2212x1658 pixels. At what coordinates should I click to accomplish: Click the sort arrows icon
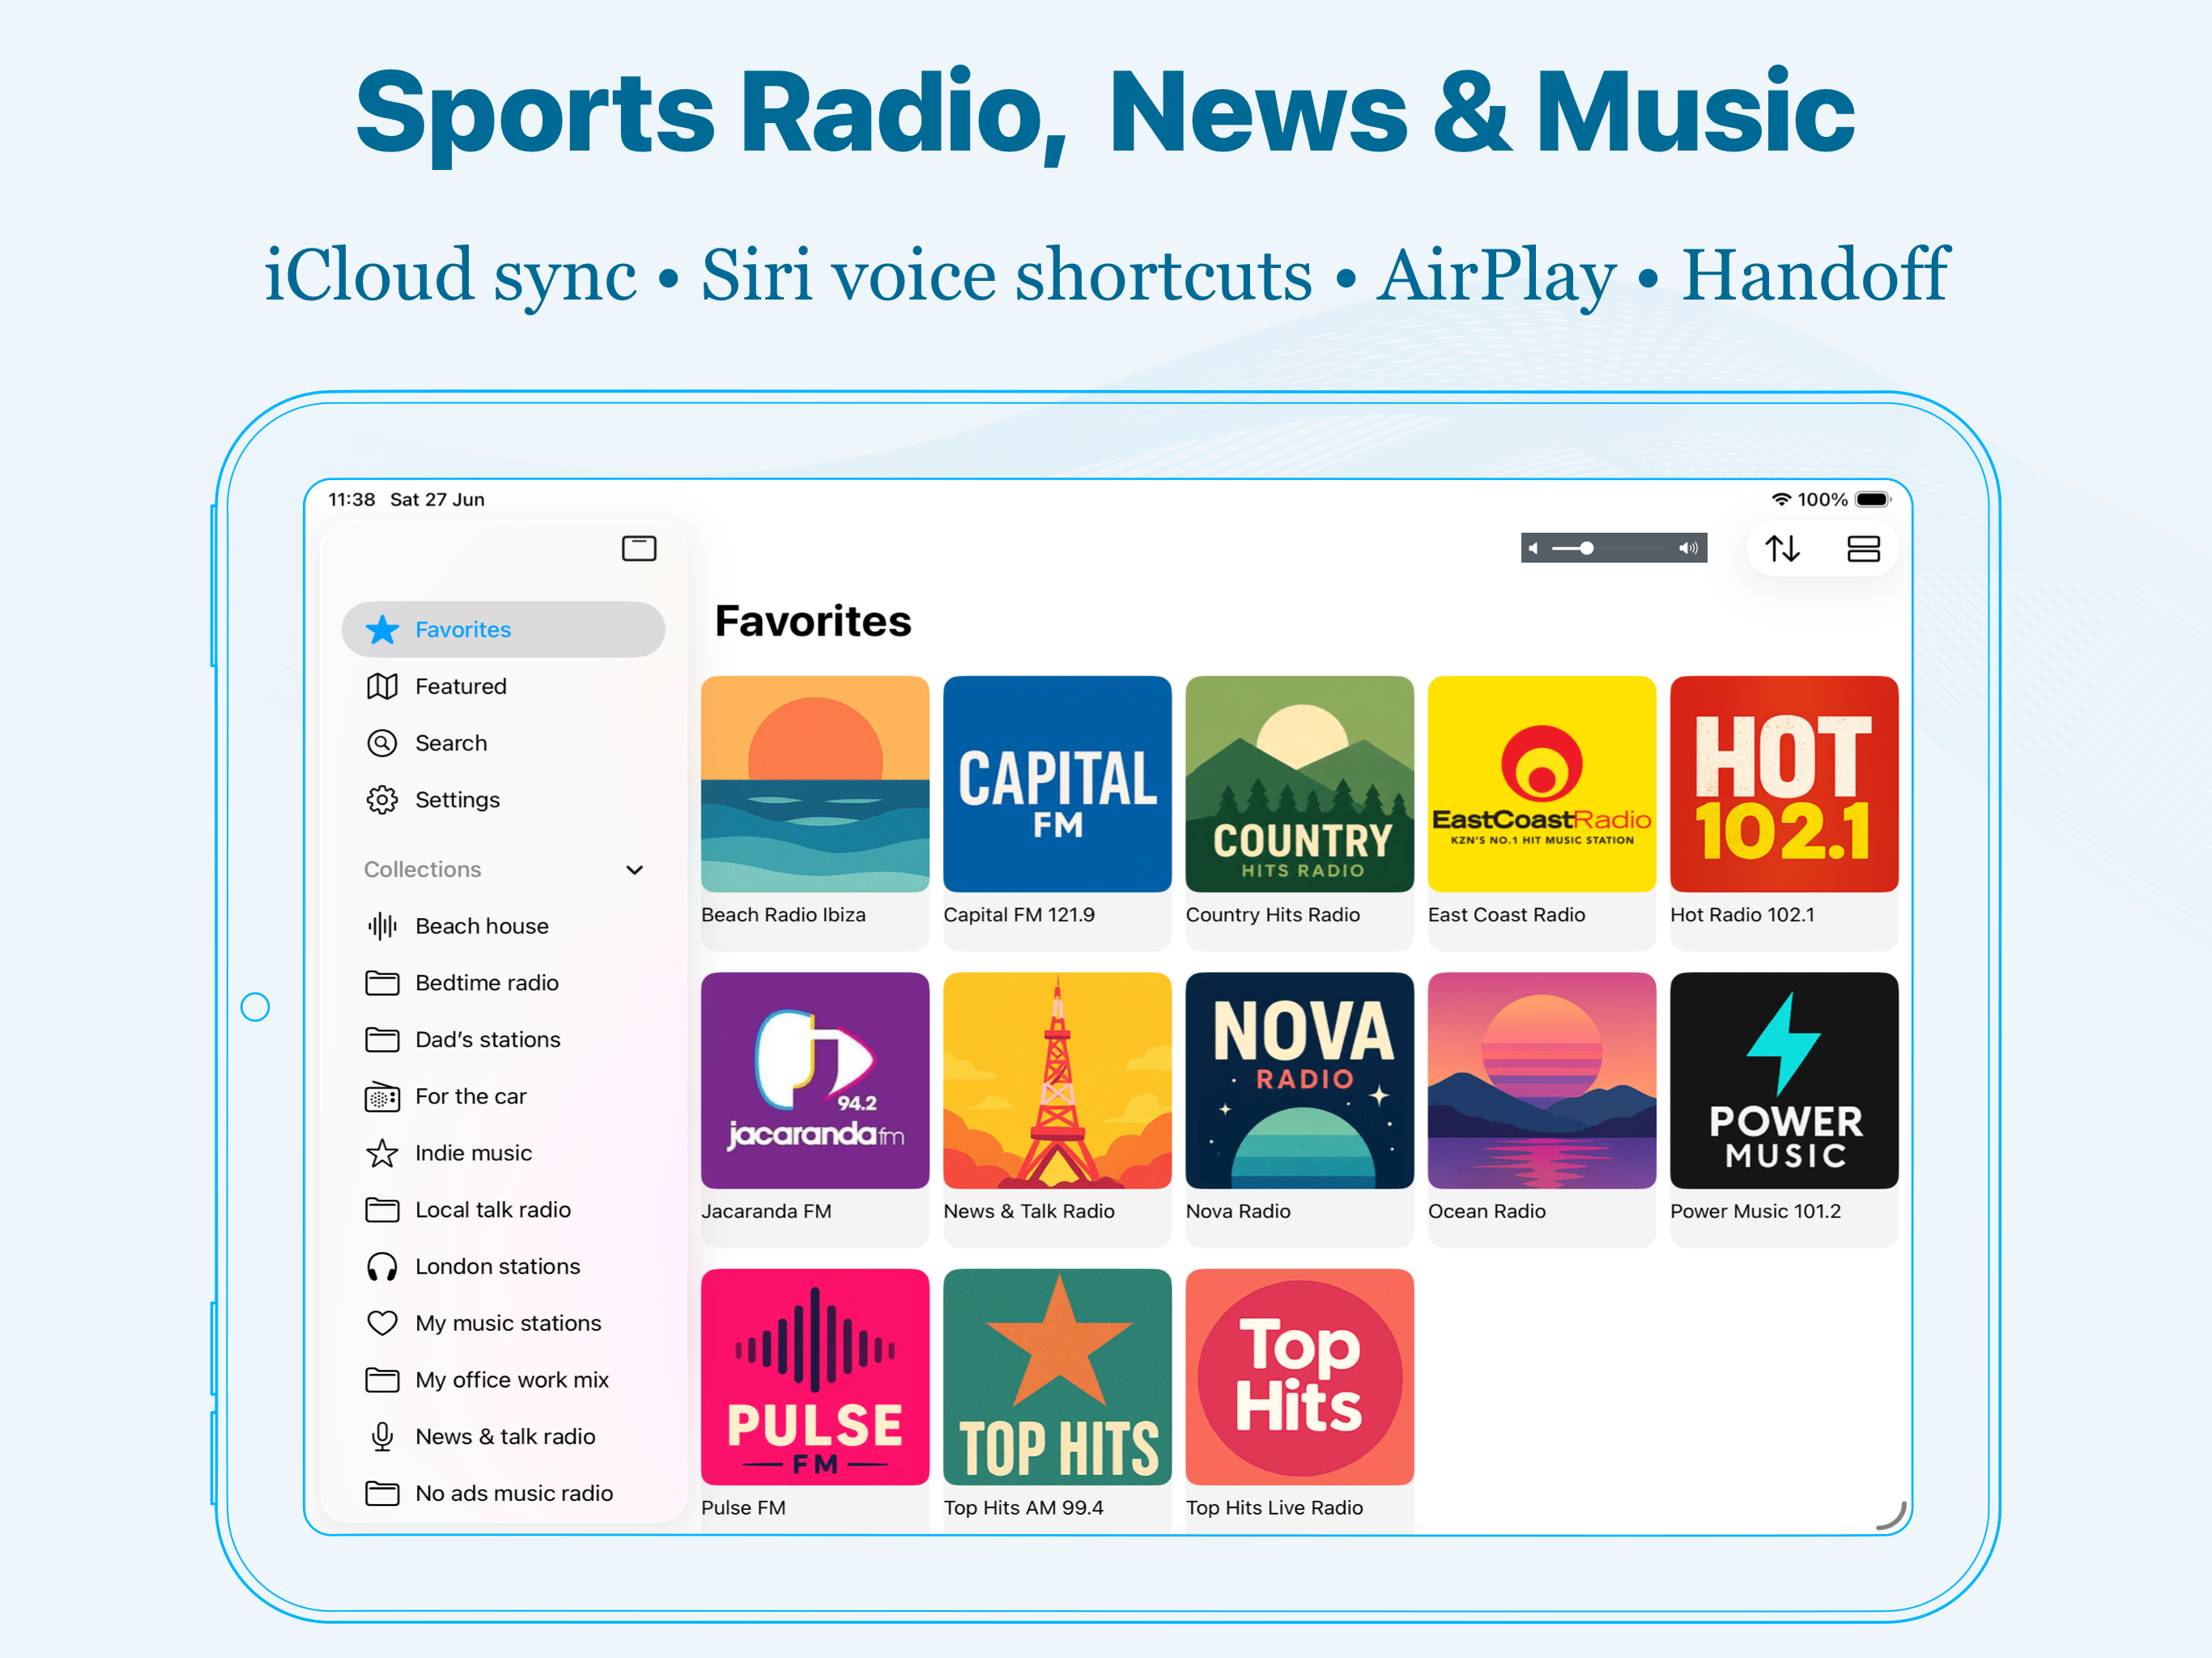(x=1782, y=548)
